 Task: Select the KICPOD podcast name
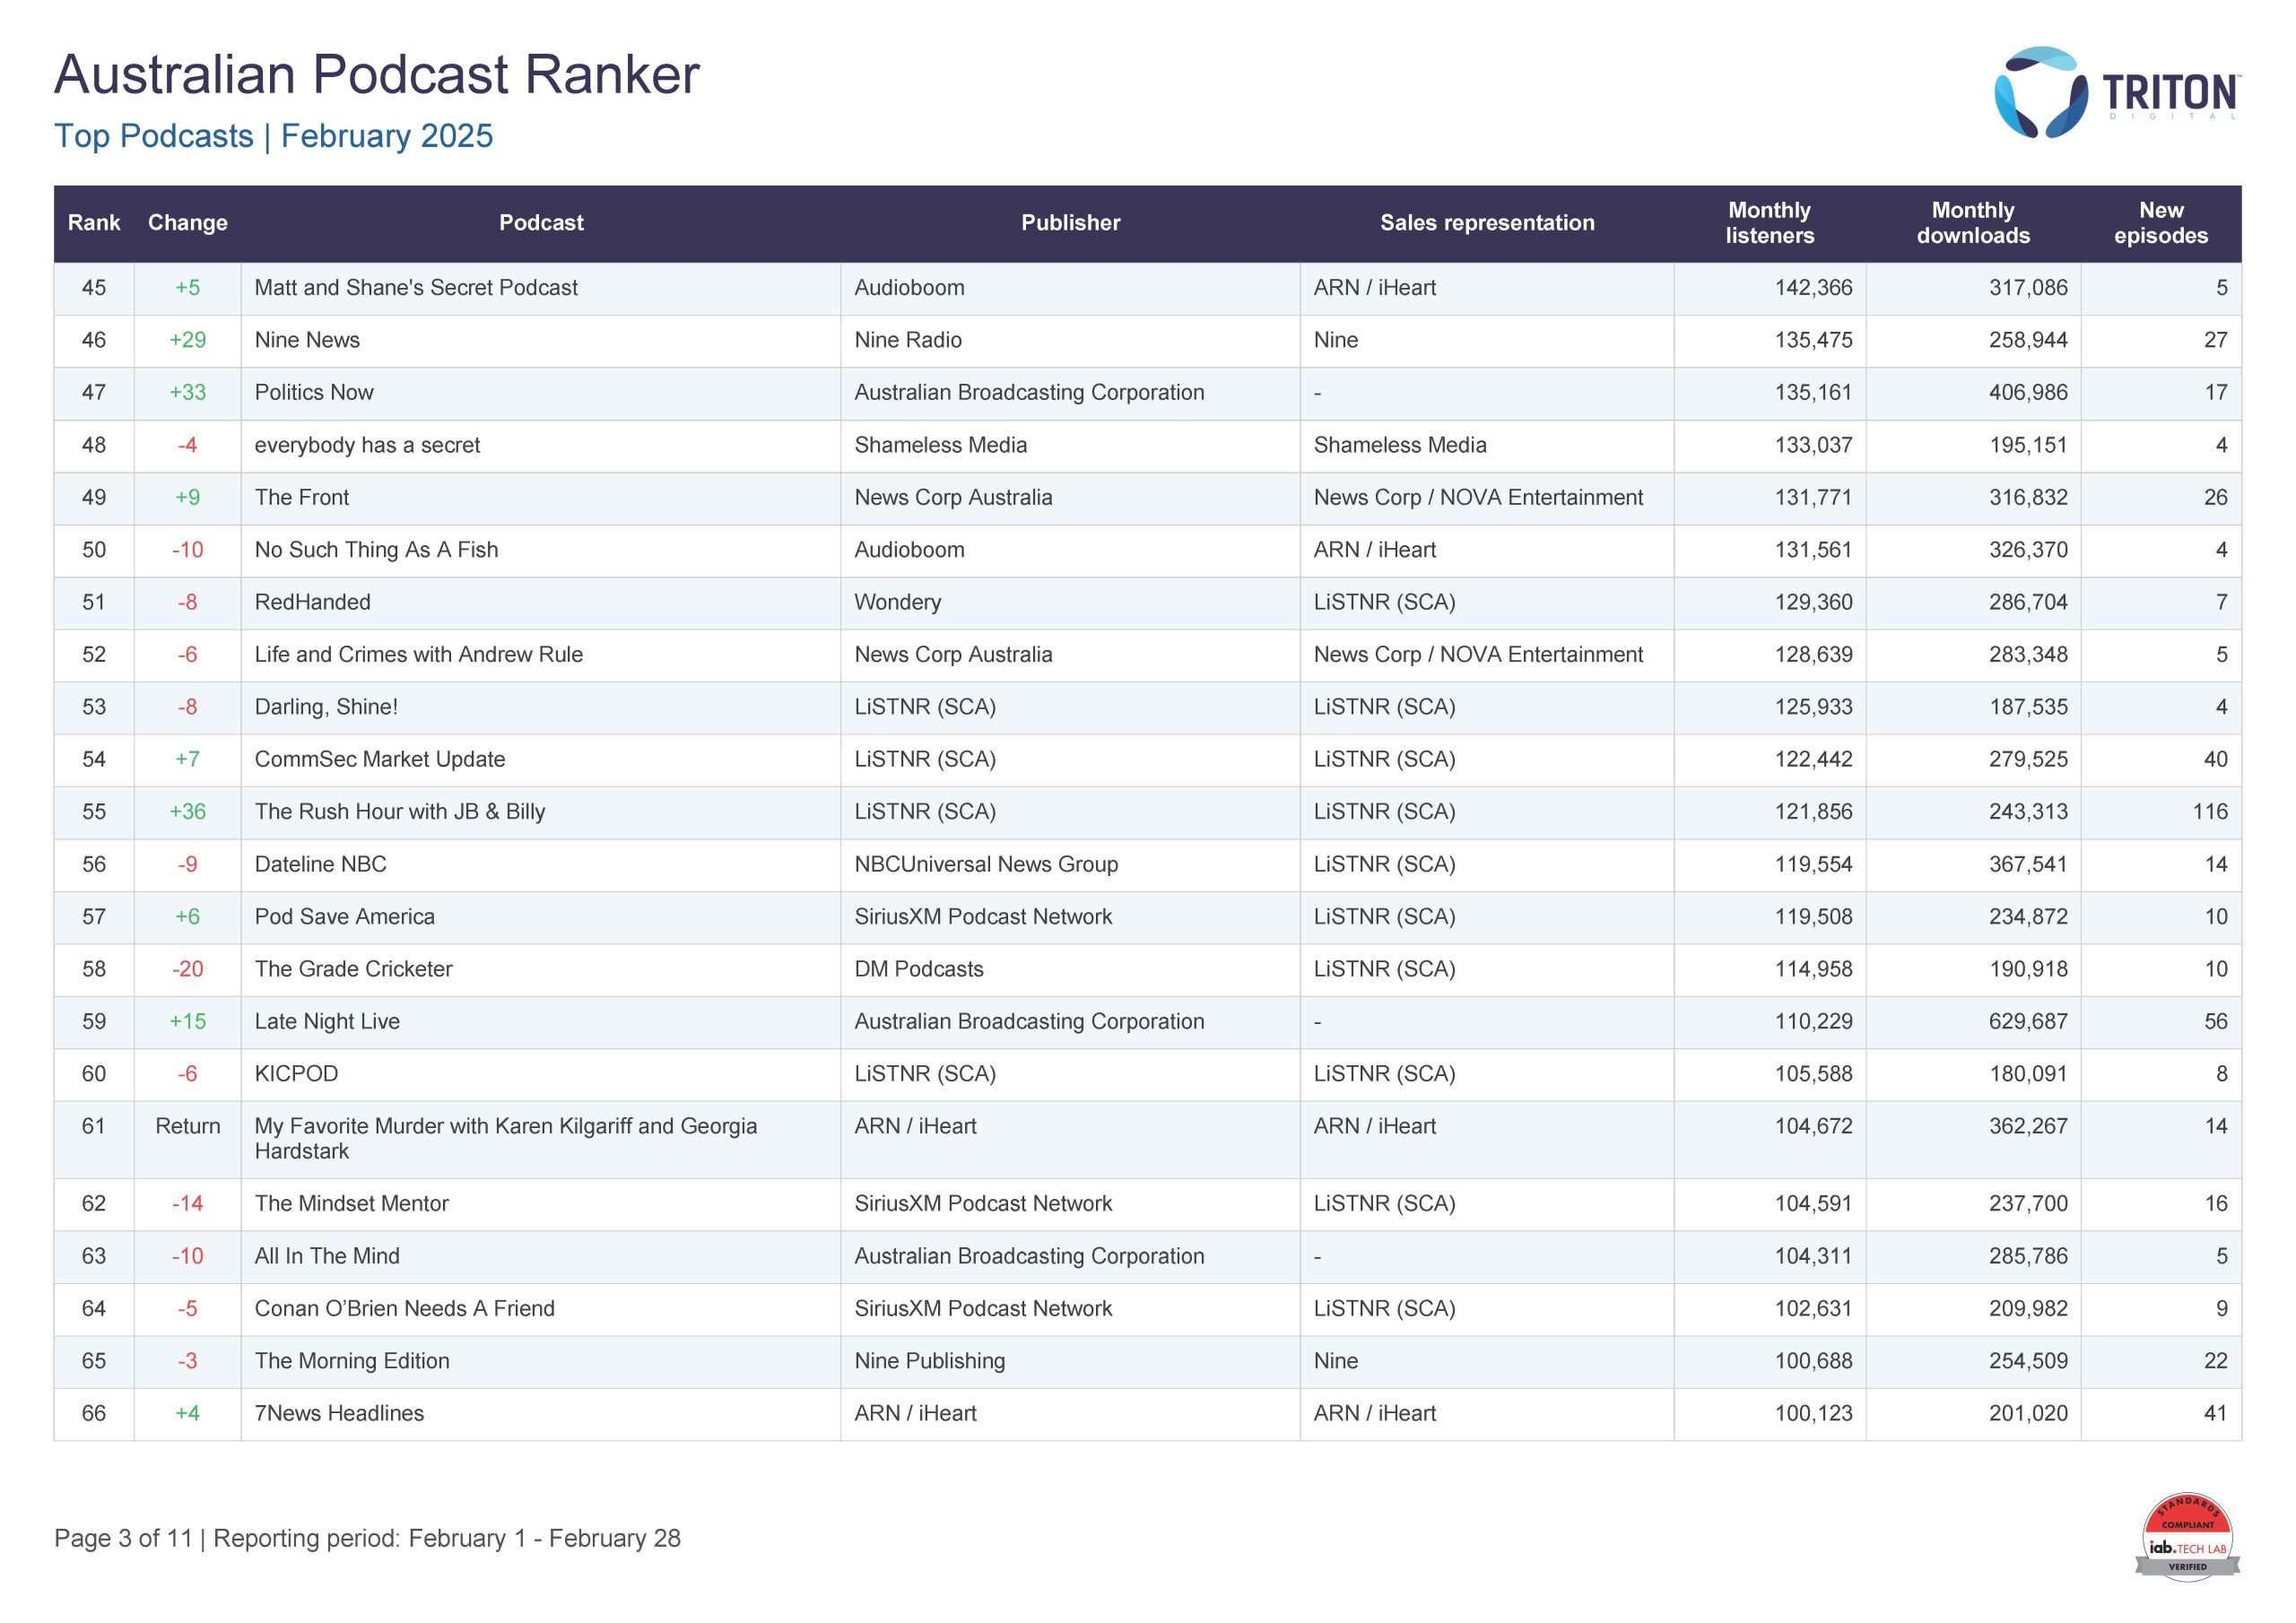pos(296,1074)
